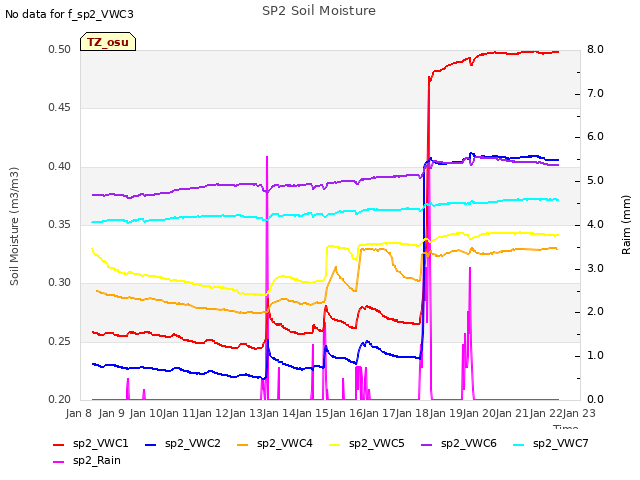This screenshot has height=480, width=640.
Task: Click the 0.0 right axis tick label
Action: click(595, 400)
